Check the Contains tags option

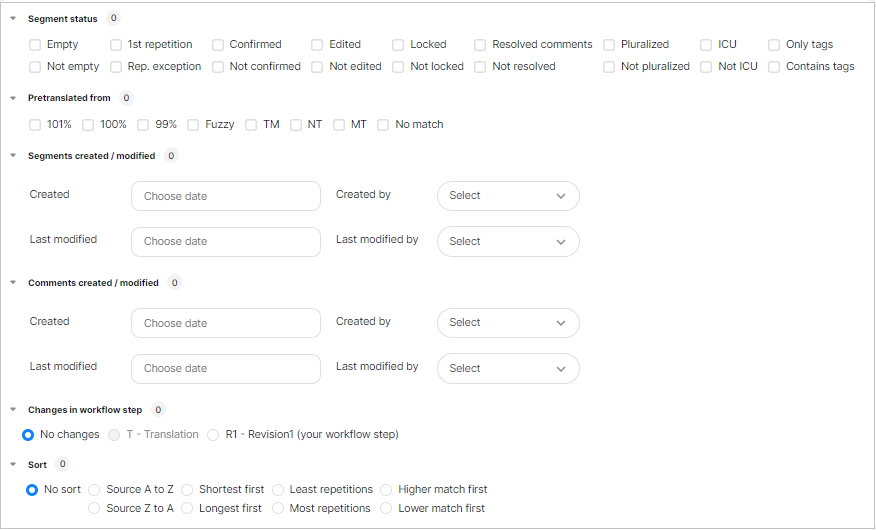pos(774,67)
